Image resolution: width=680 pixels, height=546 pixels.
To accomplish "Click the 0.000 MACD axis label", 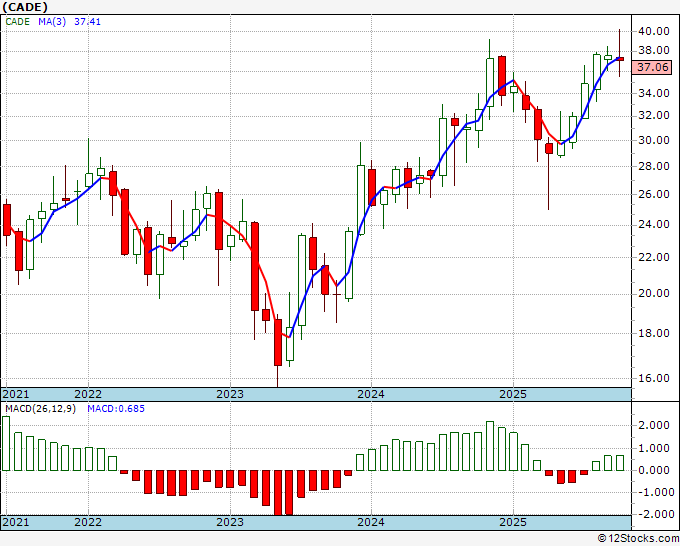I will click(654, 470).
